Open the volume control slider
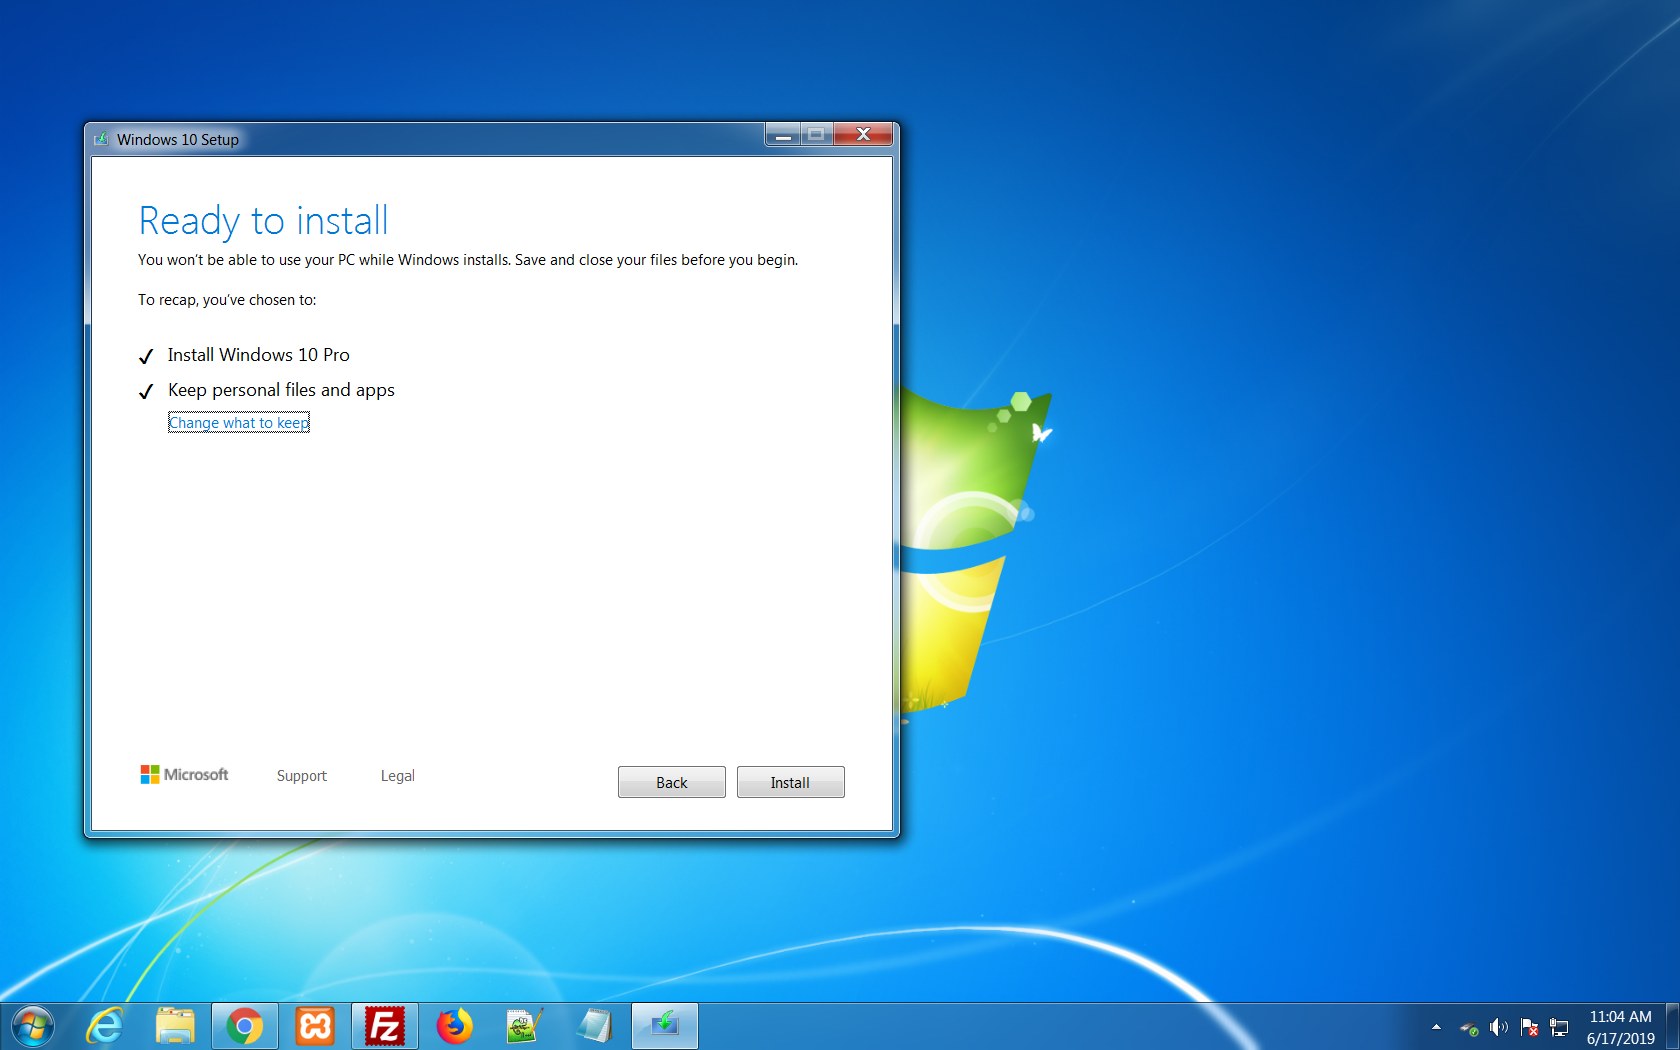1680x1050 pixels. (1499, 1027)
